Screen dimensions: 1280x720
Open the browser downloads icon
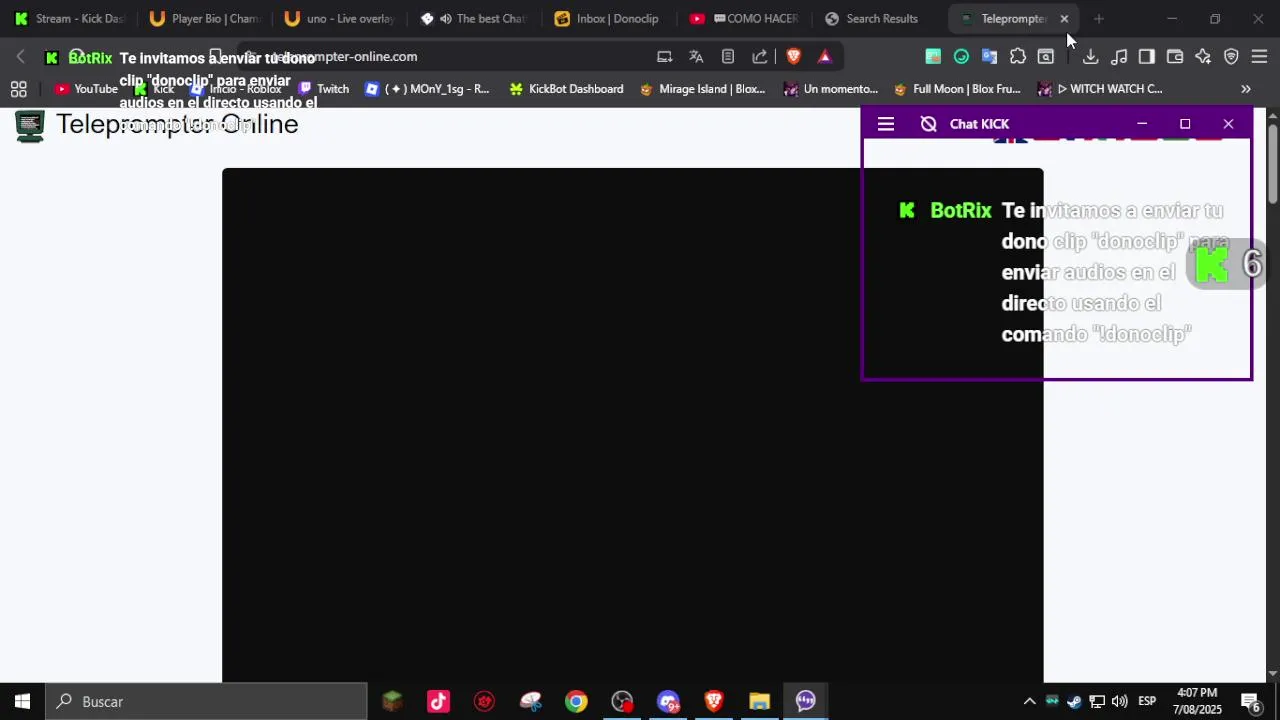(x=1091, y=57)
